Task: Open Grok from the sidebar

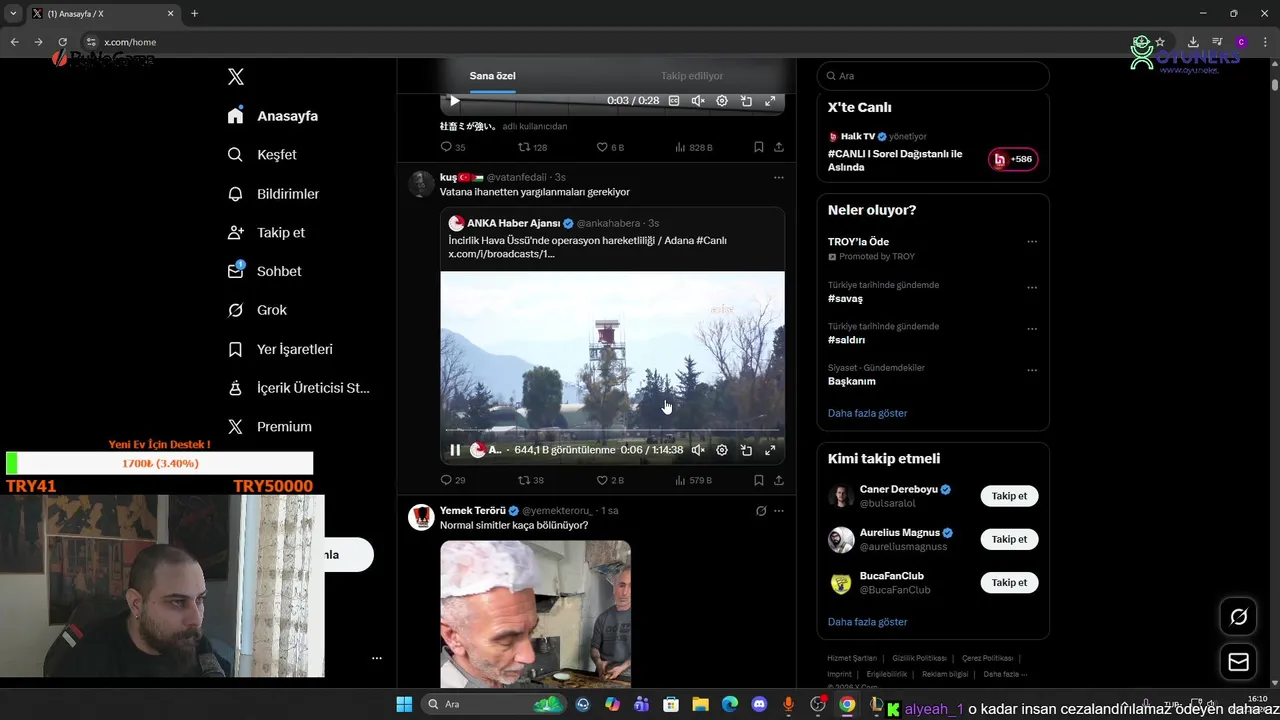Action: point(257,310)
